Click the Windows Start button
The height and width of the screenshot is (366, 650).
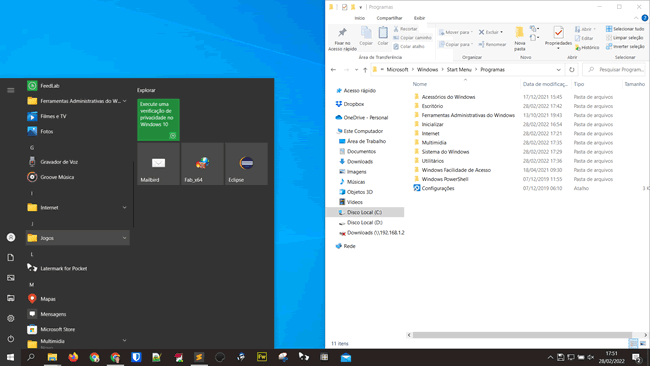[10, 357]
